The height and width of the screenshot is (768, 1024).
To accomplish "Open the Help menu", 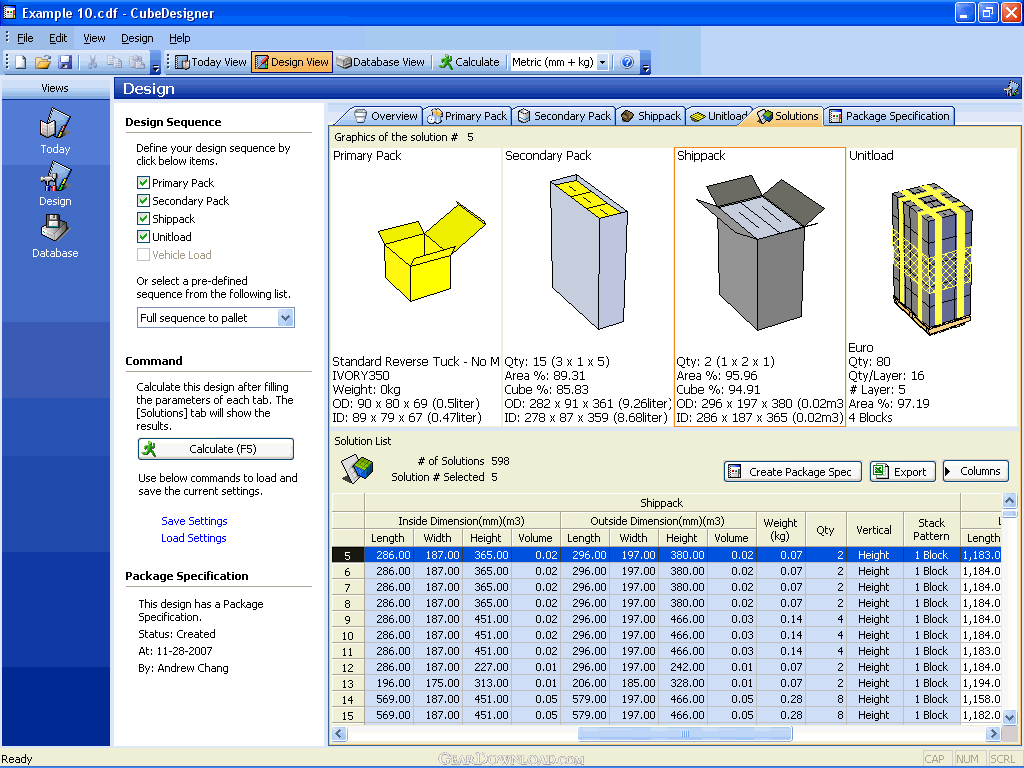I will click(180, 38).
